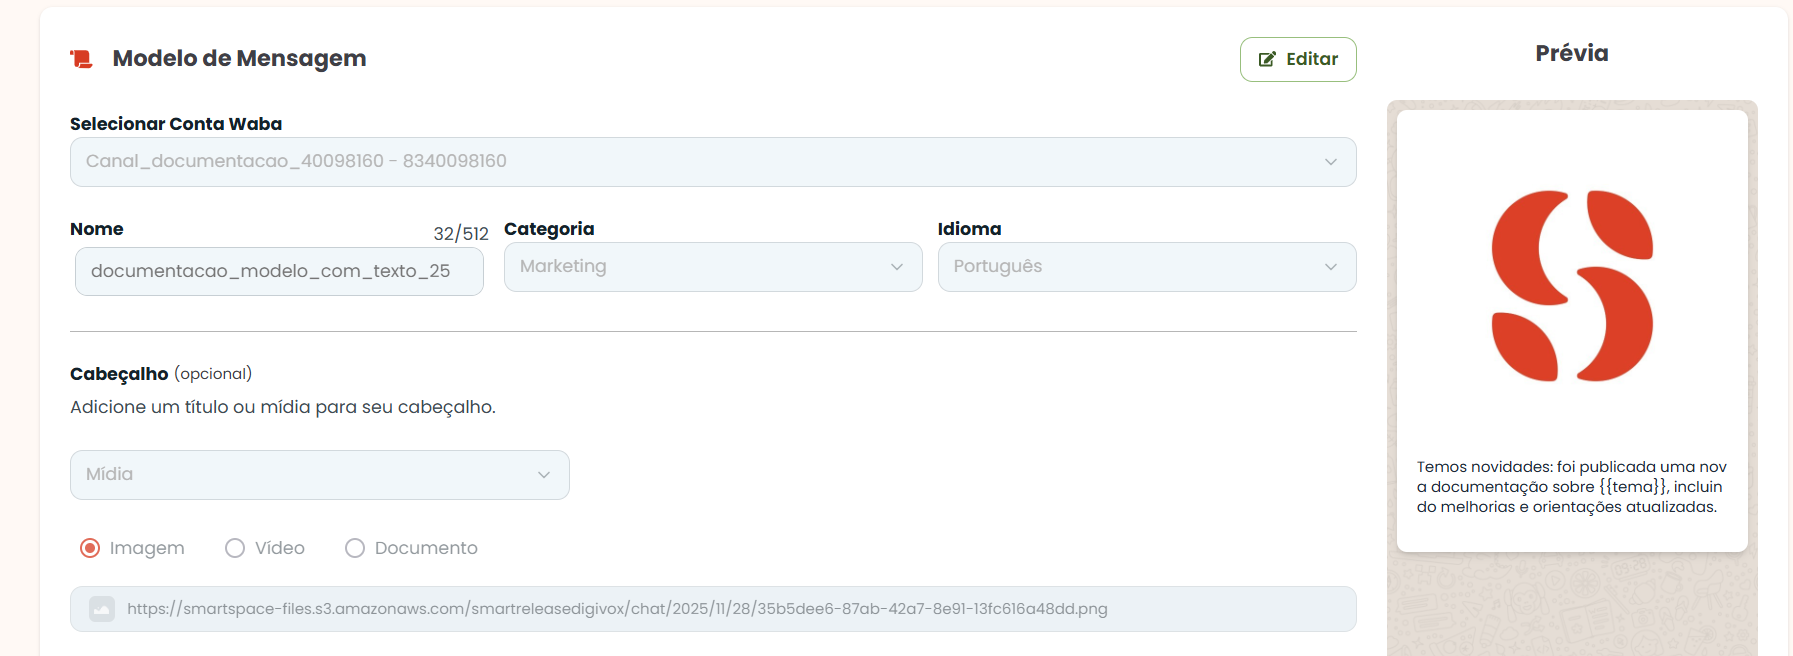This screenshot has width=1793, height=656.
Task: Open the Selecionar Conta Waba dropdown
Action: (x=713, y=162)
